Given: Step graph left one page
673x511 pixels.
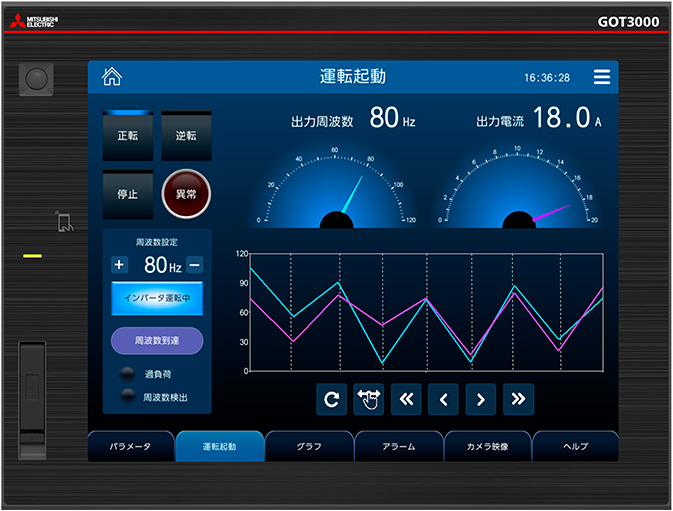Looking at the screenshot, I should pos(443,399).
